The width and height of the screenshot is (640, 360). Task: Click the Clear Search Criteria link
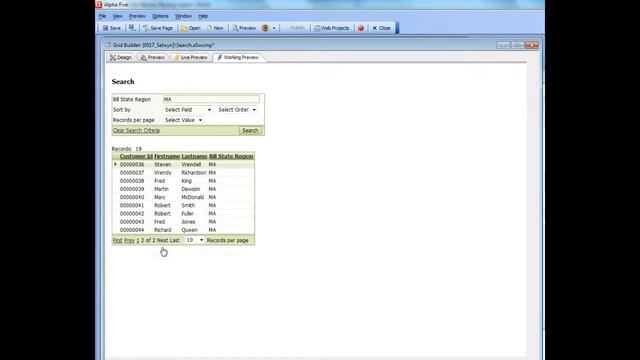pyautogui.click(x=136, y=131)
